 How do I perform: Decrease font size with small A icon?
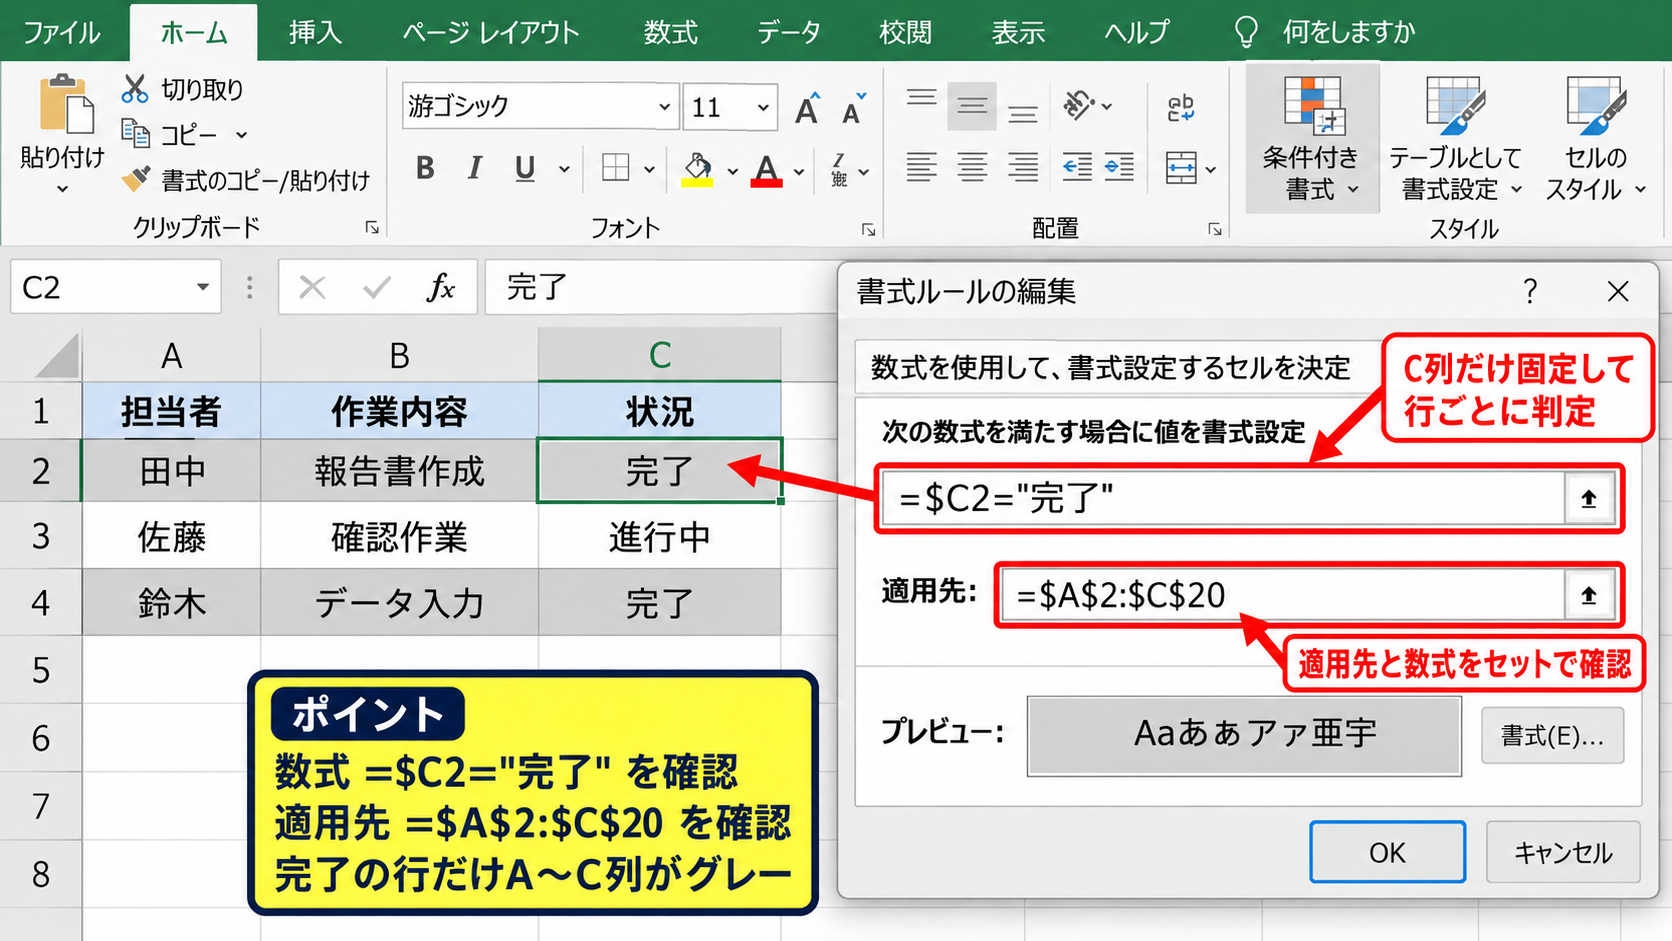tap(853, 108)
